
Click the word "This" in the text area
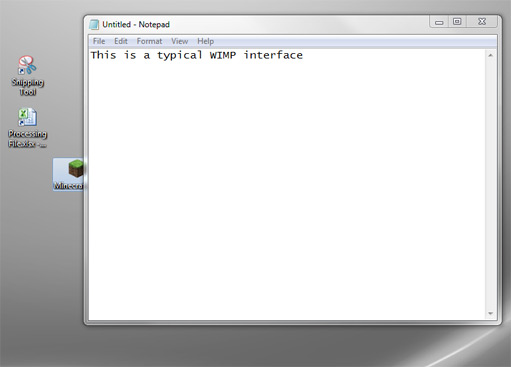[104, 55]
